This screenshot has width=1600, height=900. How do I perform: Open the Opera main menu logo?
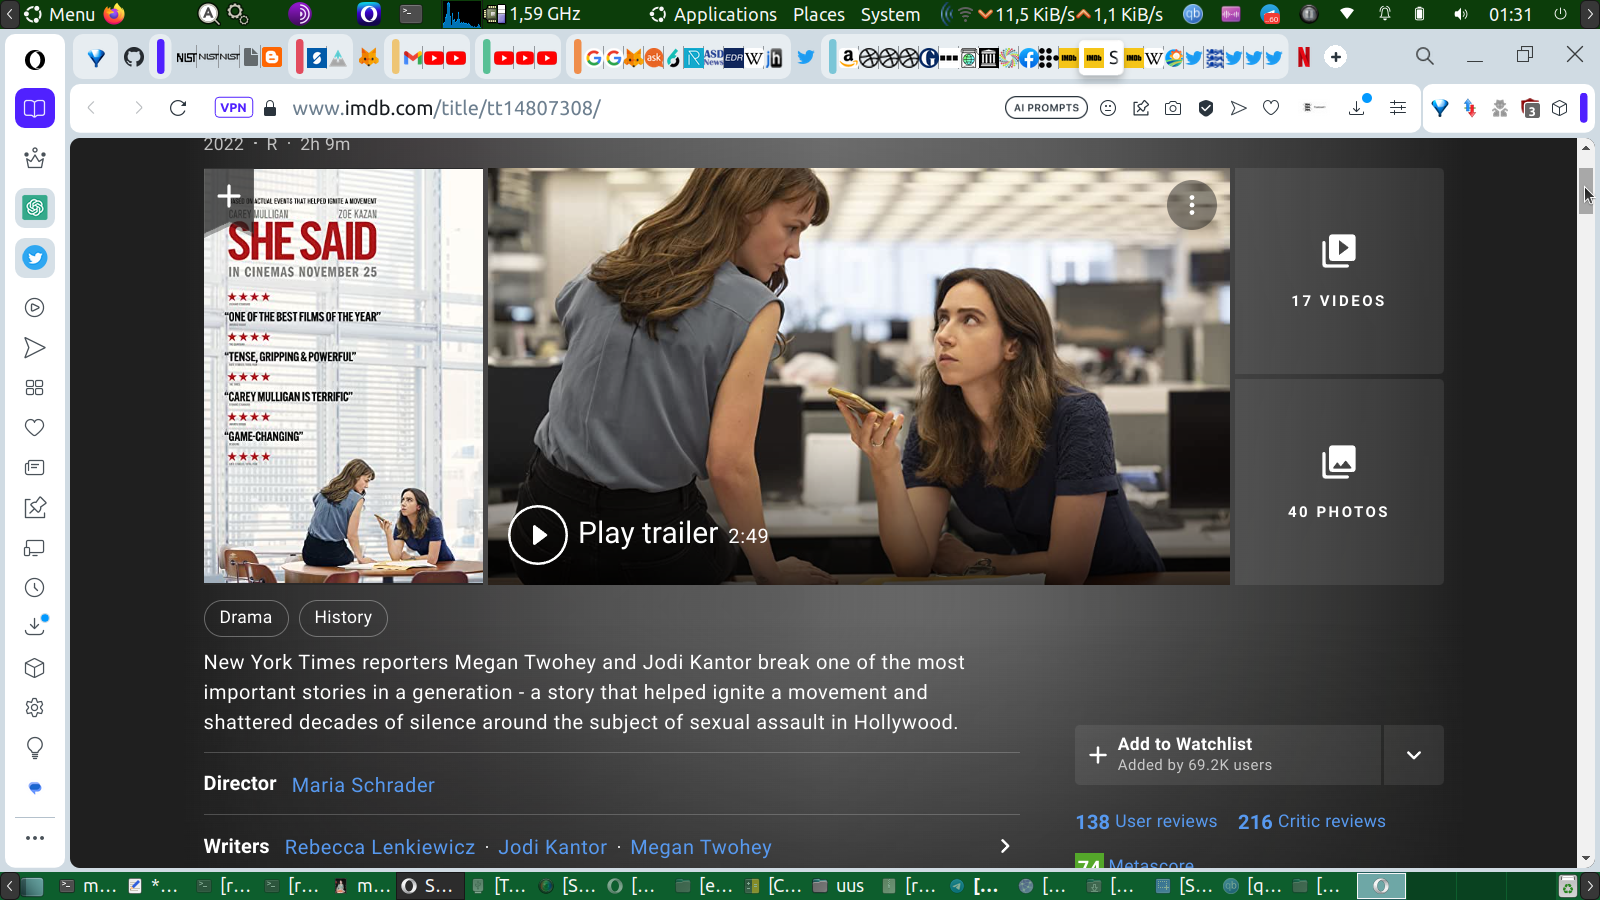[x=35, y=60]
